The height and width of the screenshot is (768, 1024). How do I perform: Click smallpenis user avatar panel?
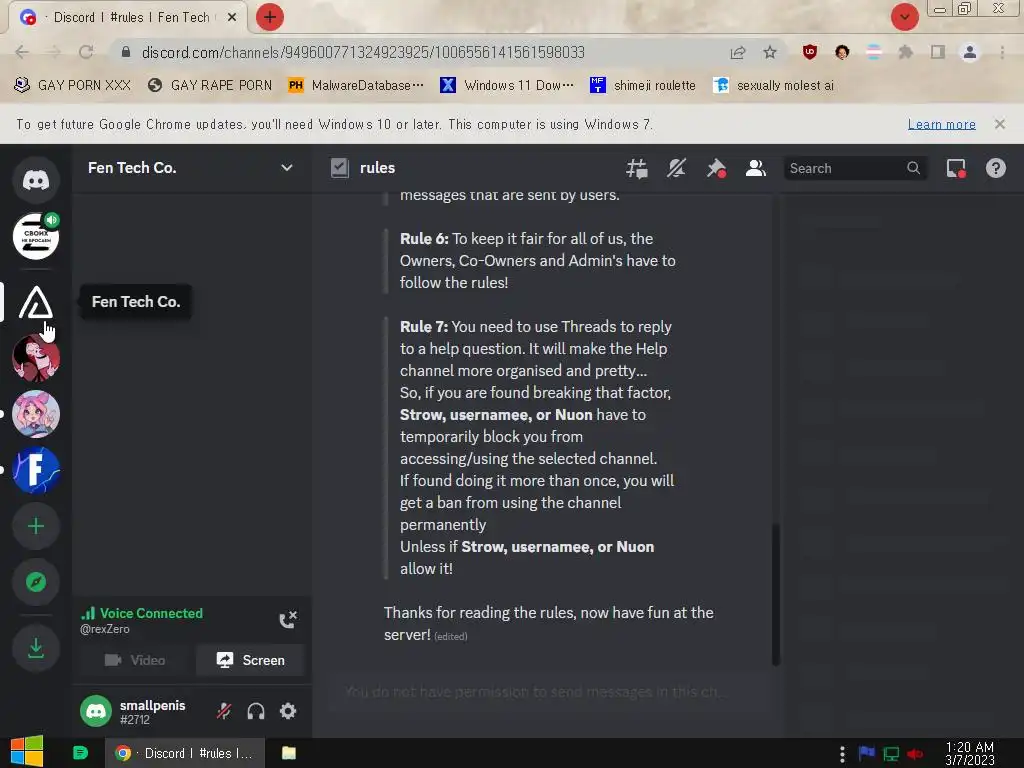pos(133,711)
